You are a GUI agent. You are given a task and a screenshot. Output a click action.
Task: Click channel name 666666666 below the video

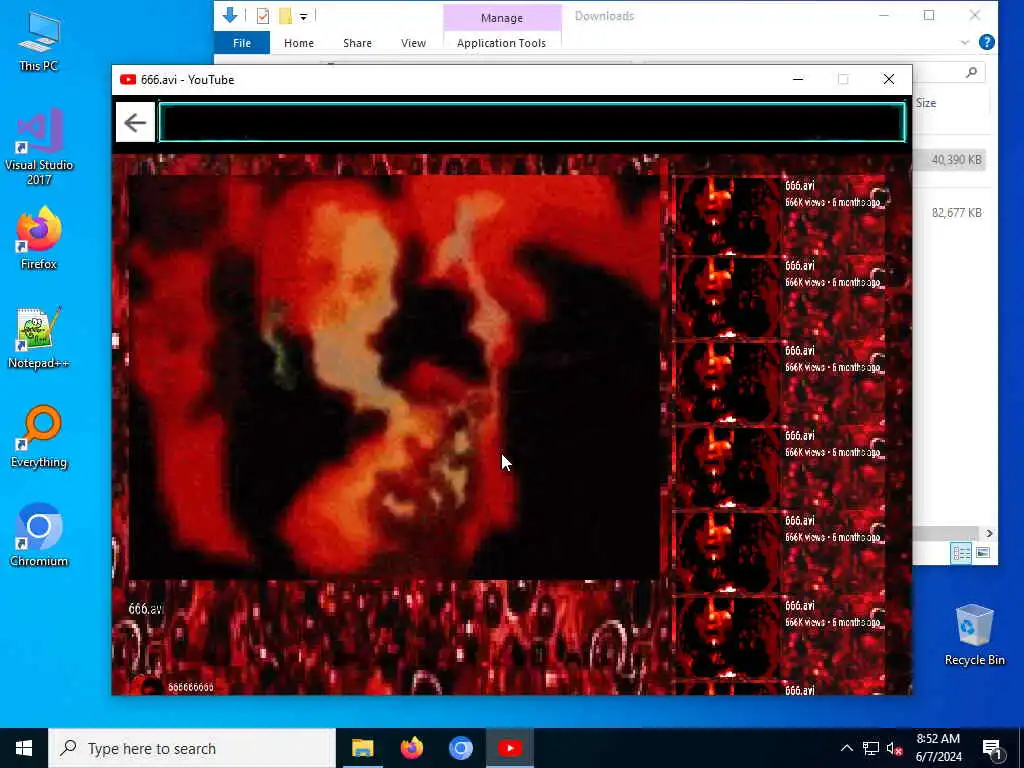tap(191, 687)
